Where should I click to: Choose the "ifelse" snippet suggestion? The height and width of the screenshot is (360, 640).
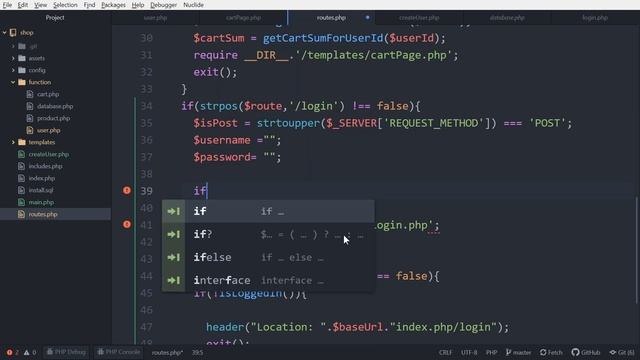pyautogui.click(x=268, y=257)
